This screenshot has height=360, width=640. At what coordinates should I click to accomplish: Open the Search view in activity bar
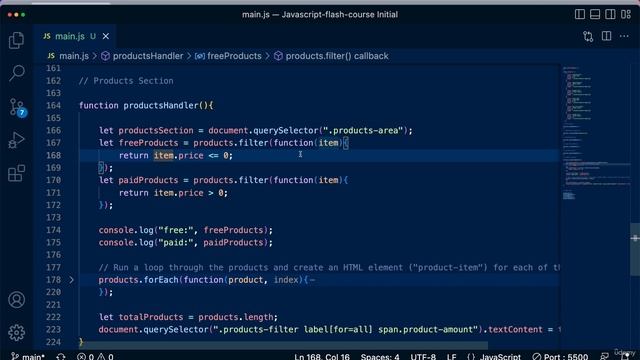[16, 73]
